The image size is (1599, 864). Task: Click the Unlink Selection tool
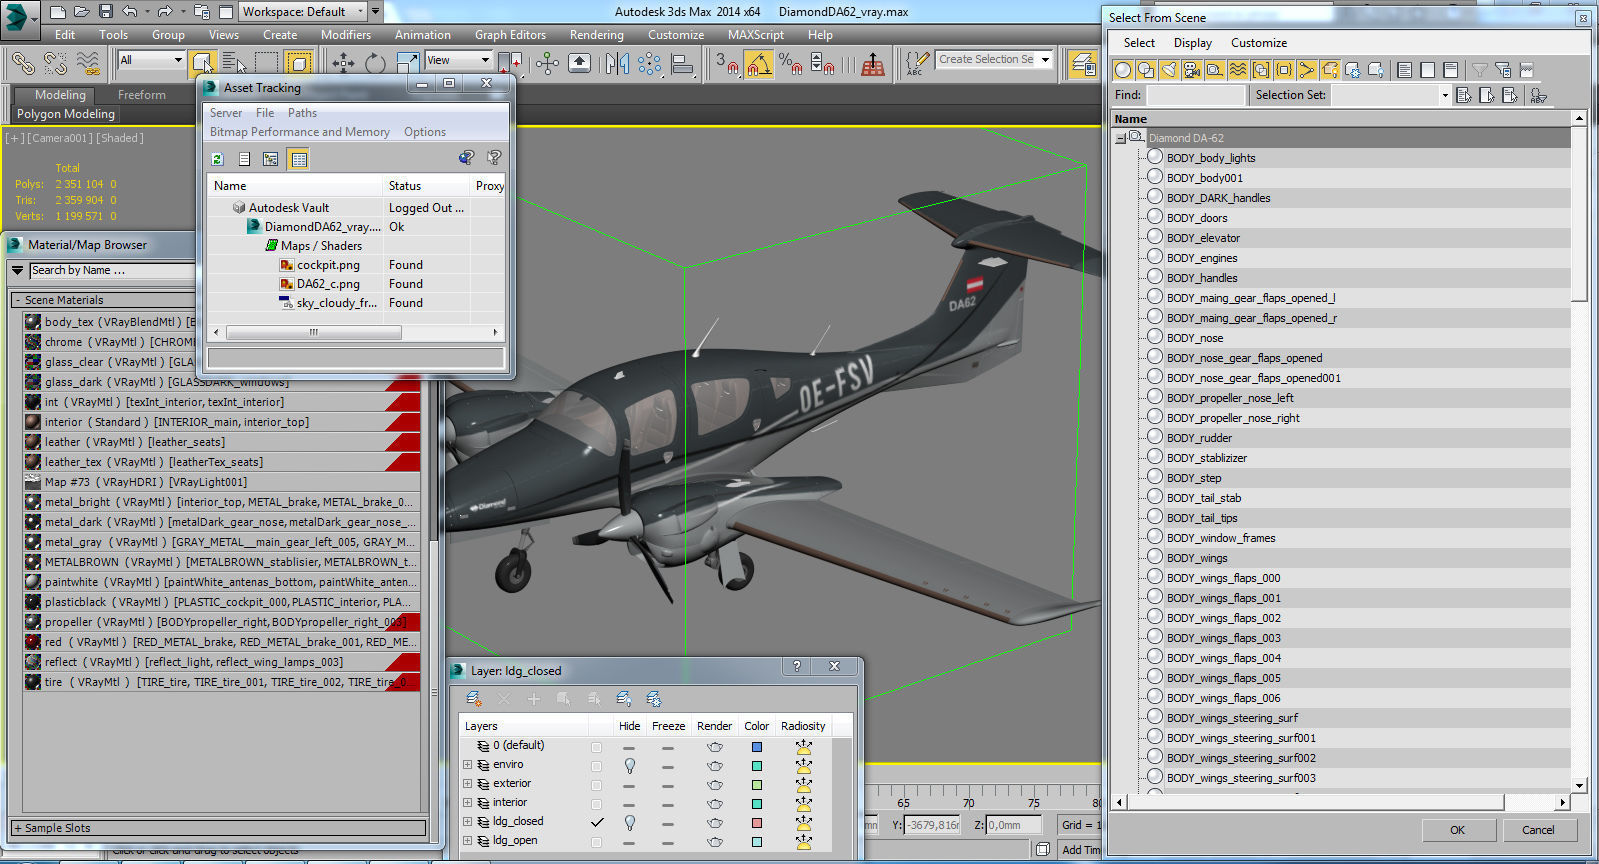(56, 63)
